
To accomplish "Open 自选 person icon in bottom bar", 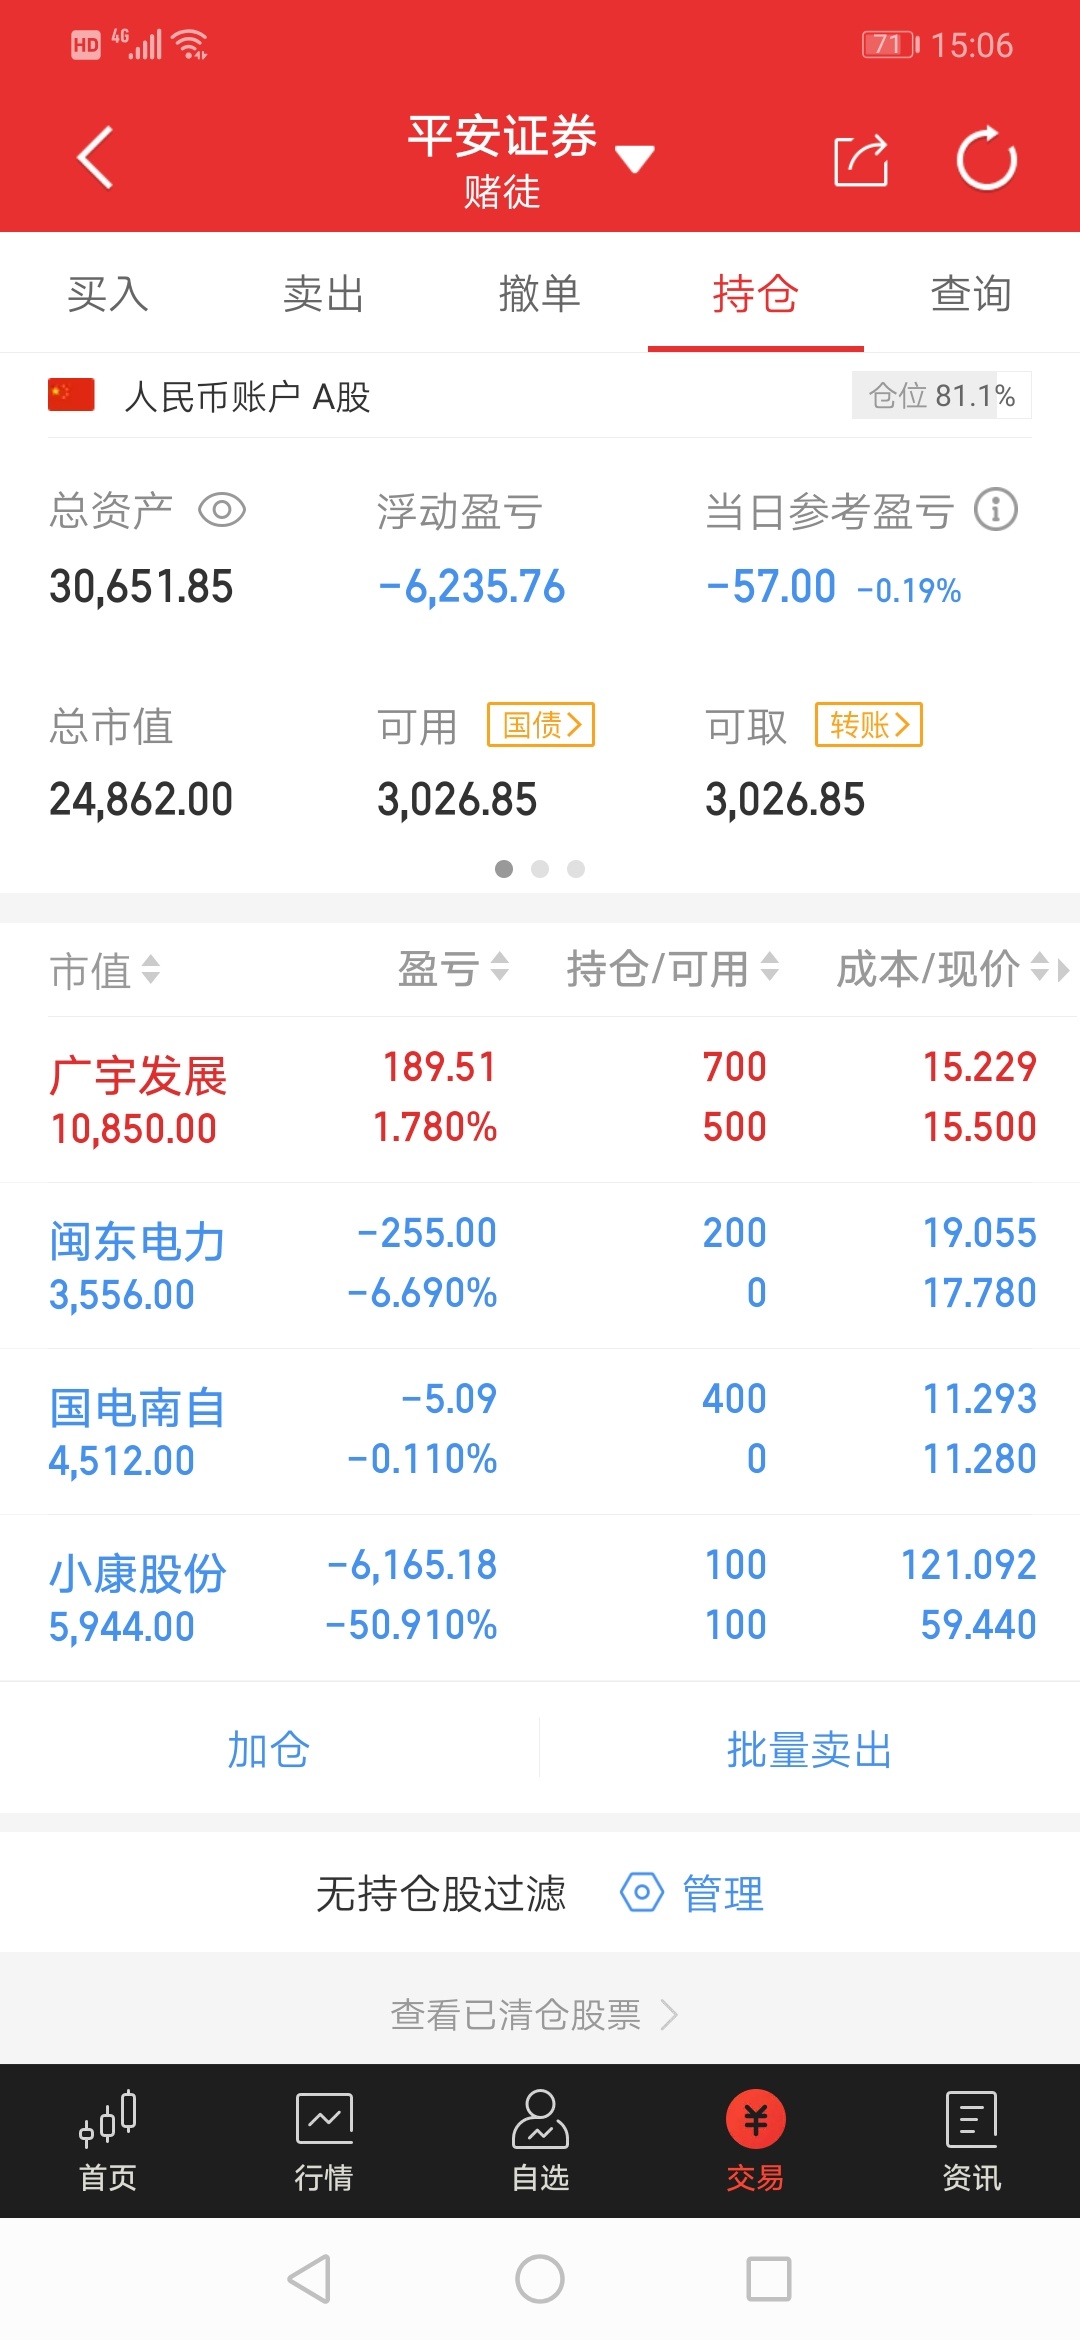I will tap(540, 2118).
